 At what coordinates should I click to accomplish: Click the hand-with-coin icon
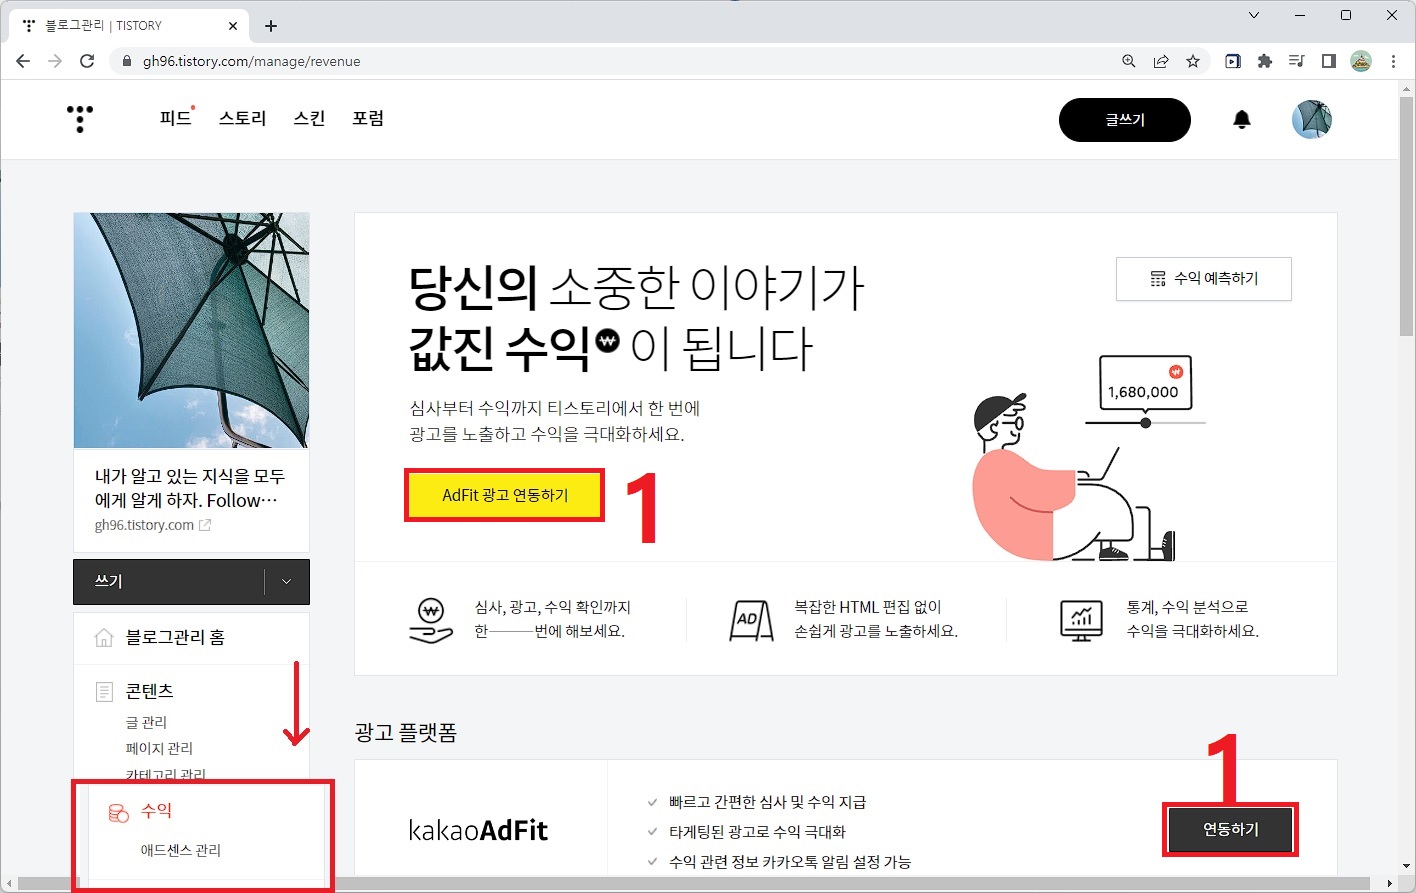431,620
